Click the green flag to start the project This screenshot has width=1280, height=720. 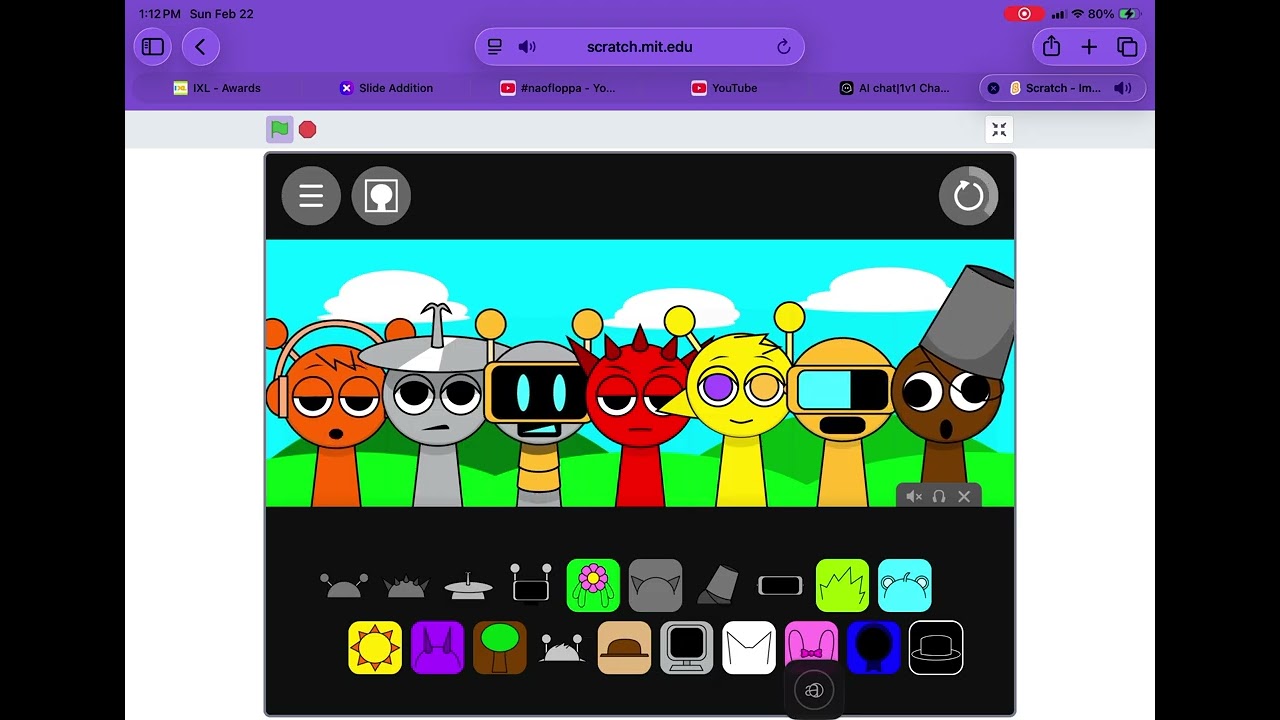click(280, 129)
